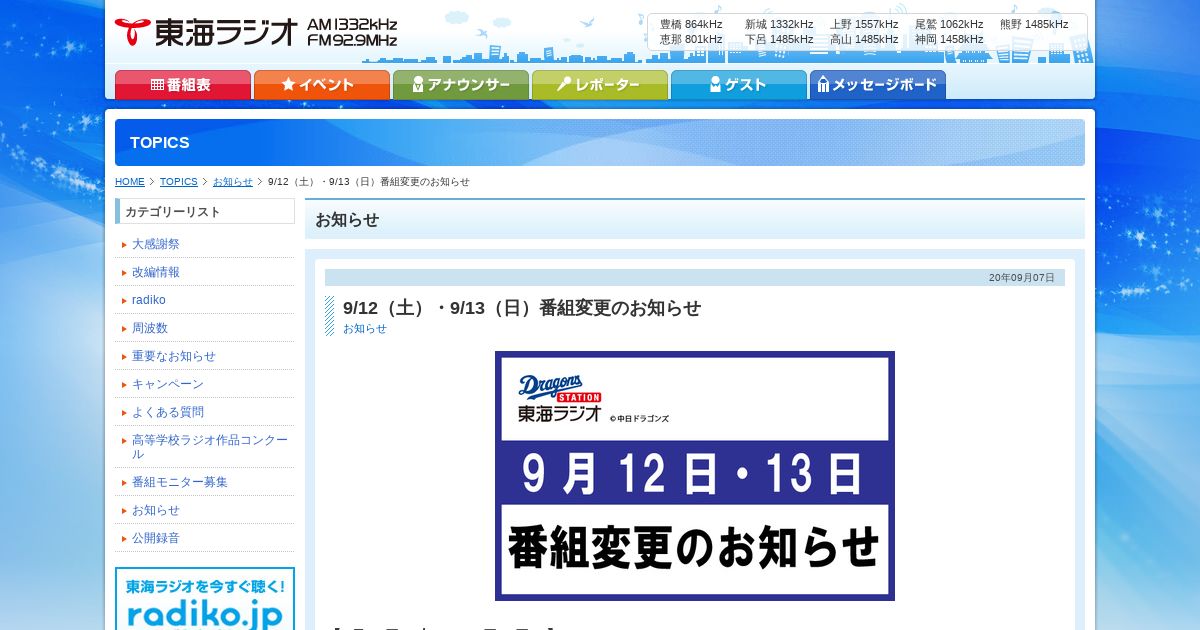Click the 神岡 1458kHz frequency text
1200x630 pixels.
tap(949, 39)
